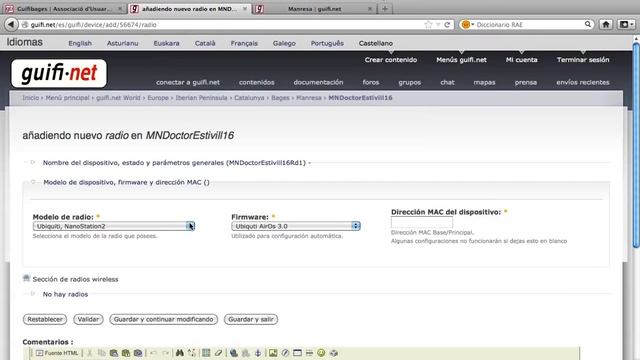Bookmark this page with the star icon
Viewport: 640px width, 360px height.
[428, 24]
